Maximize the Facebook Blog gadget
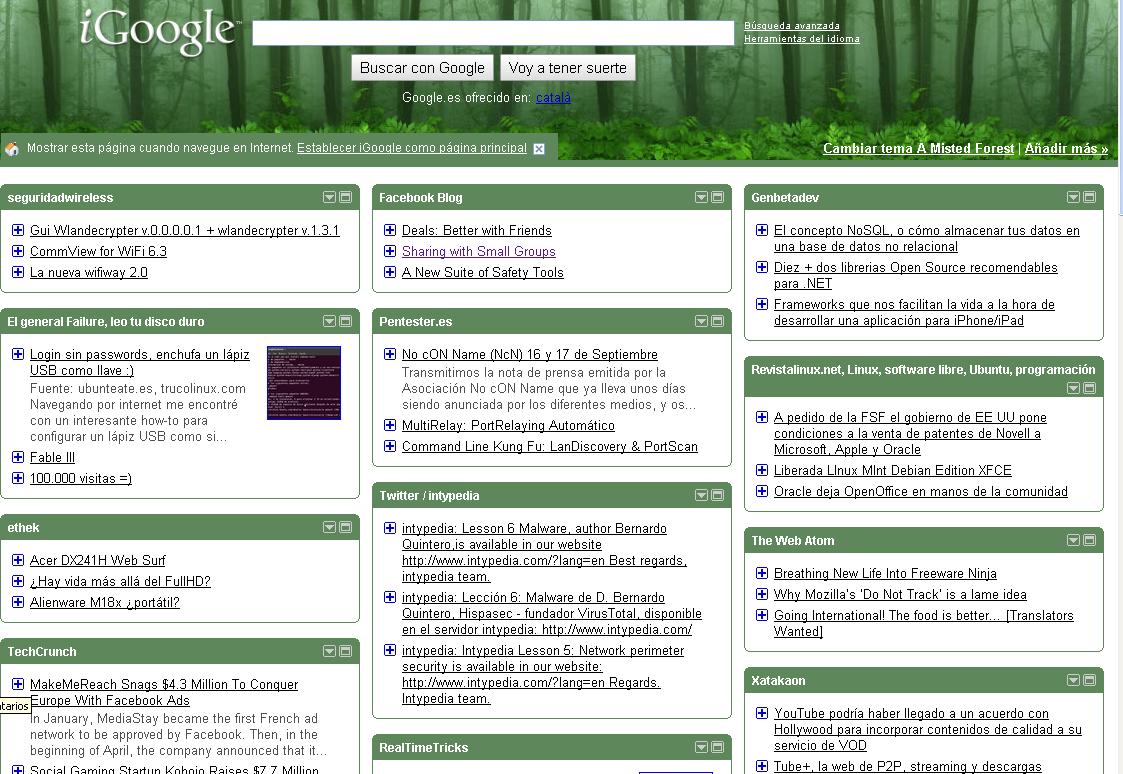This screenshot has height=774, width=1123. pos(718,197)
